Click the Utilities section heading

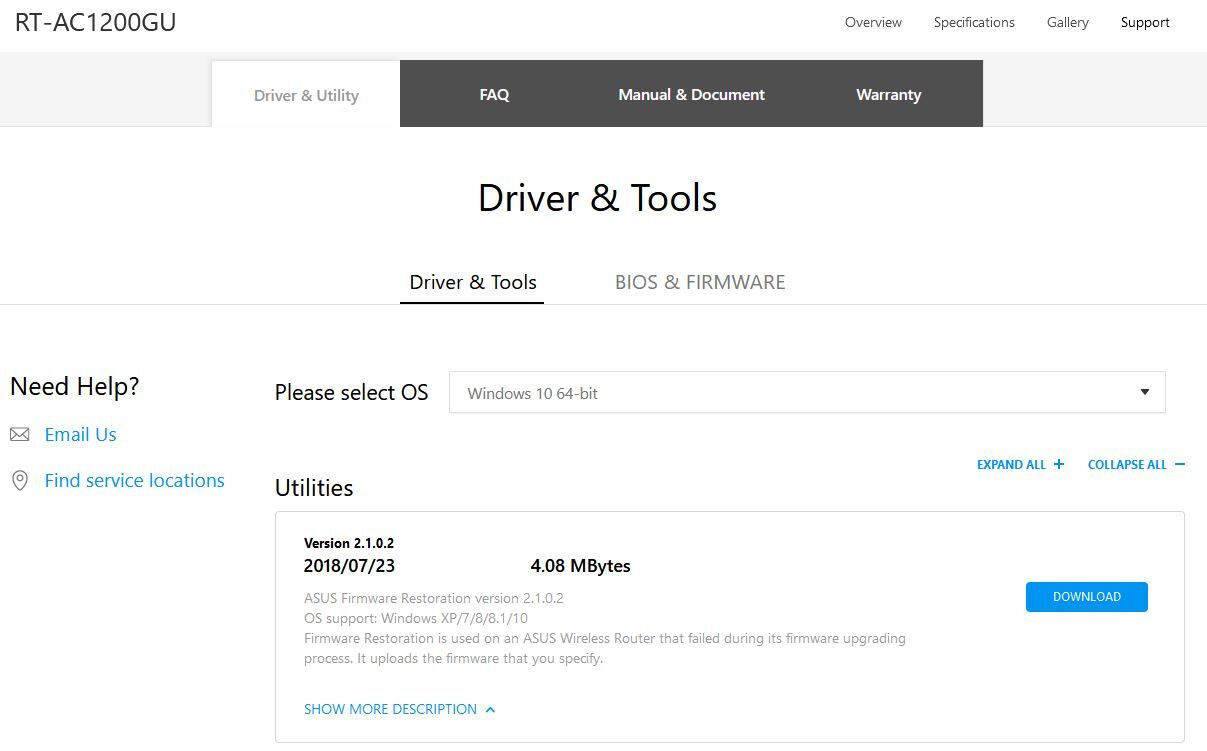314,488
